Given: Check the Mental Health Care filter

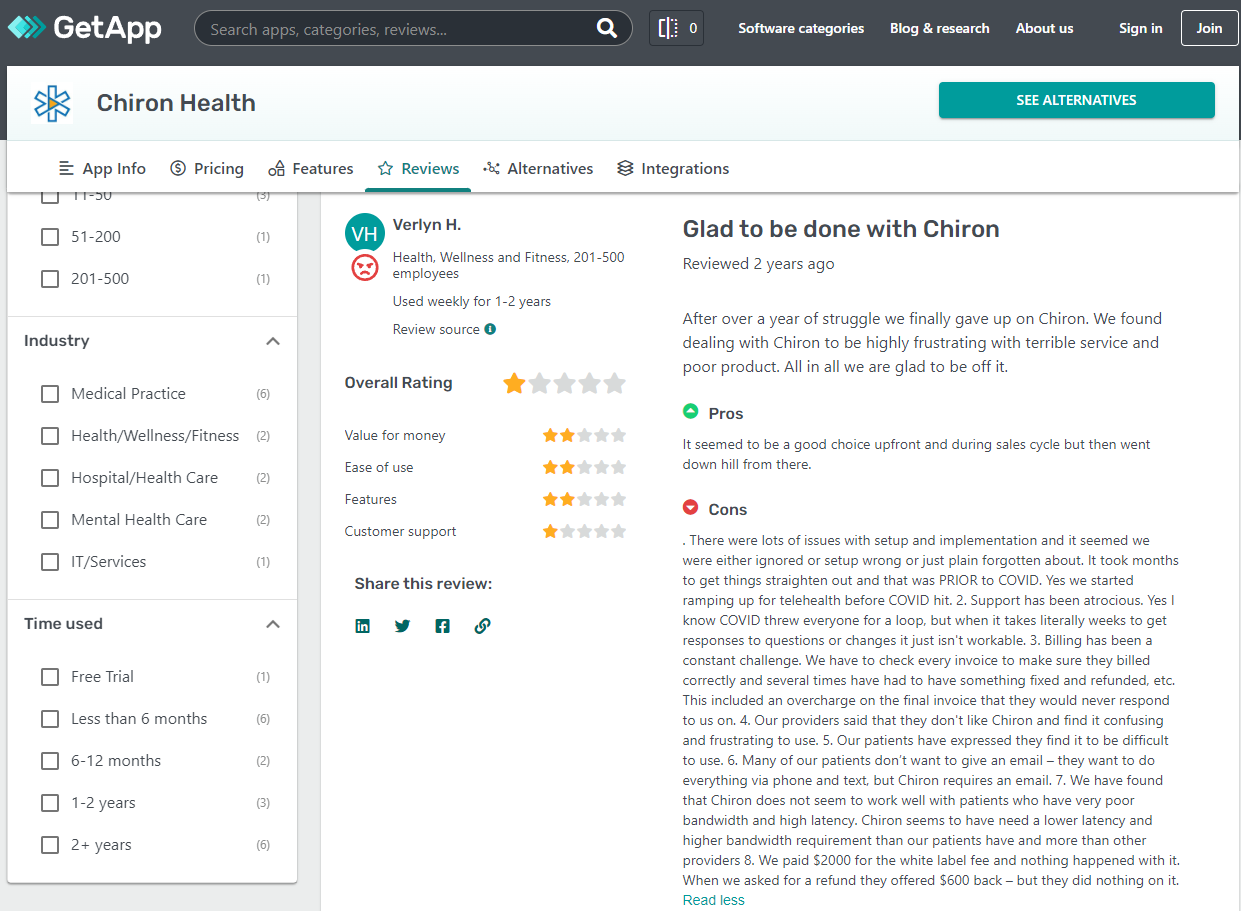Looking at the screenshot, I should point(50,520).
